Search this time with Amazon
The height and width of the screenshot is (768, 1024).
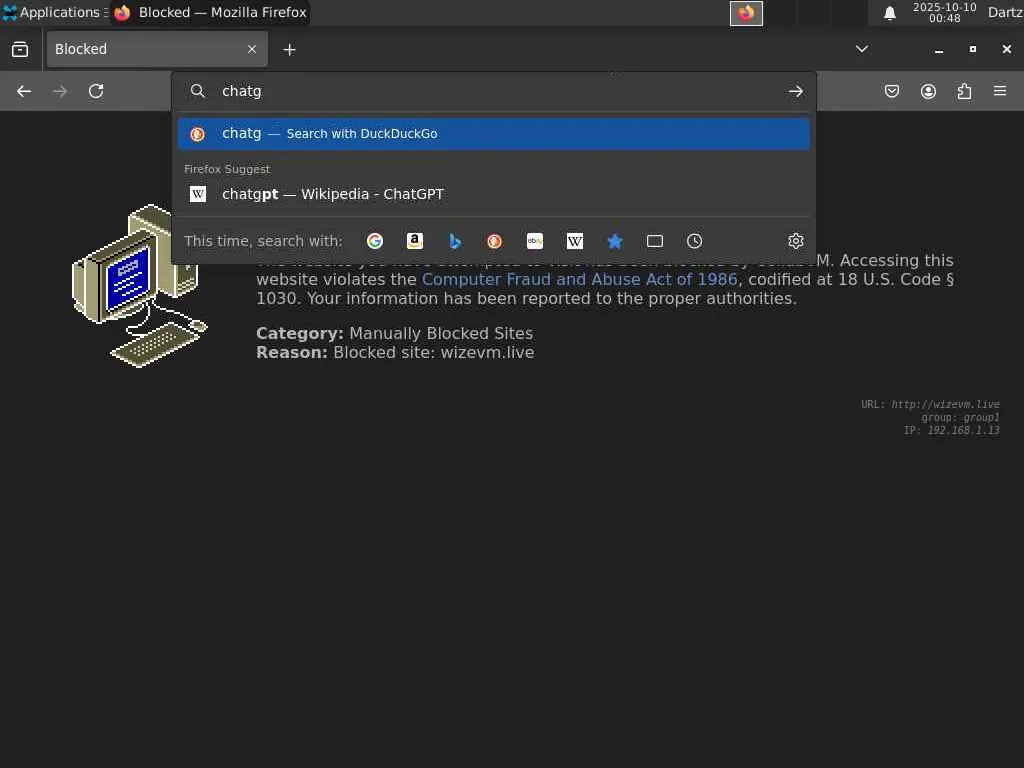(415, 241)
